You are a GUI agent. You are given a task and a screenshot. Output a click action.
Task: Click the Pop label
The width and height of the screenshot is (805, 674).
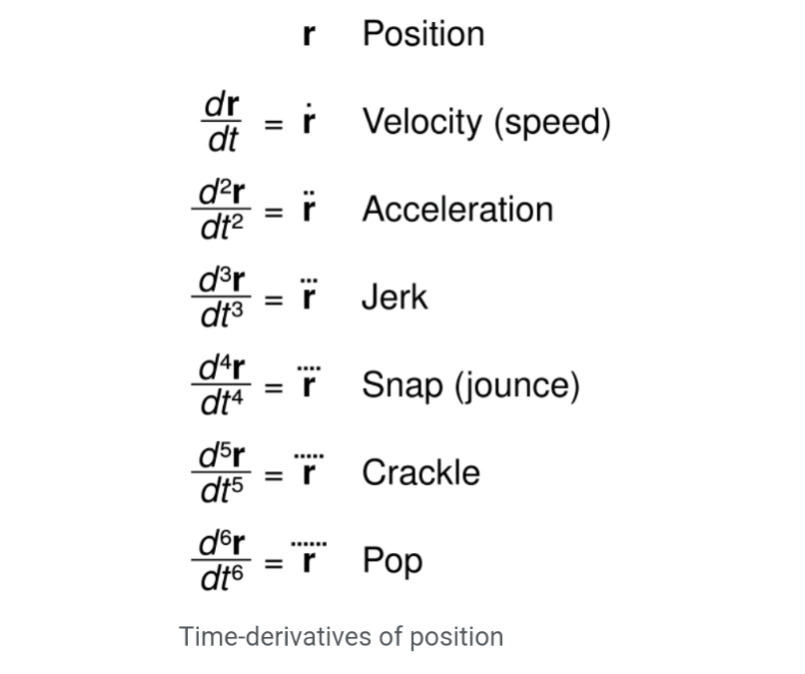point(393,562)
